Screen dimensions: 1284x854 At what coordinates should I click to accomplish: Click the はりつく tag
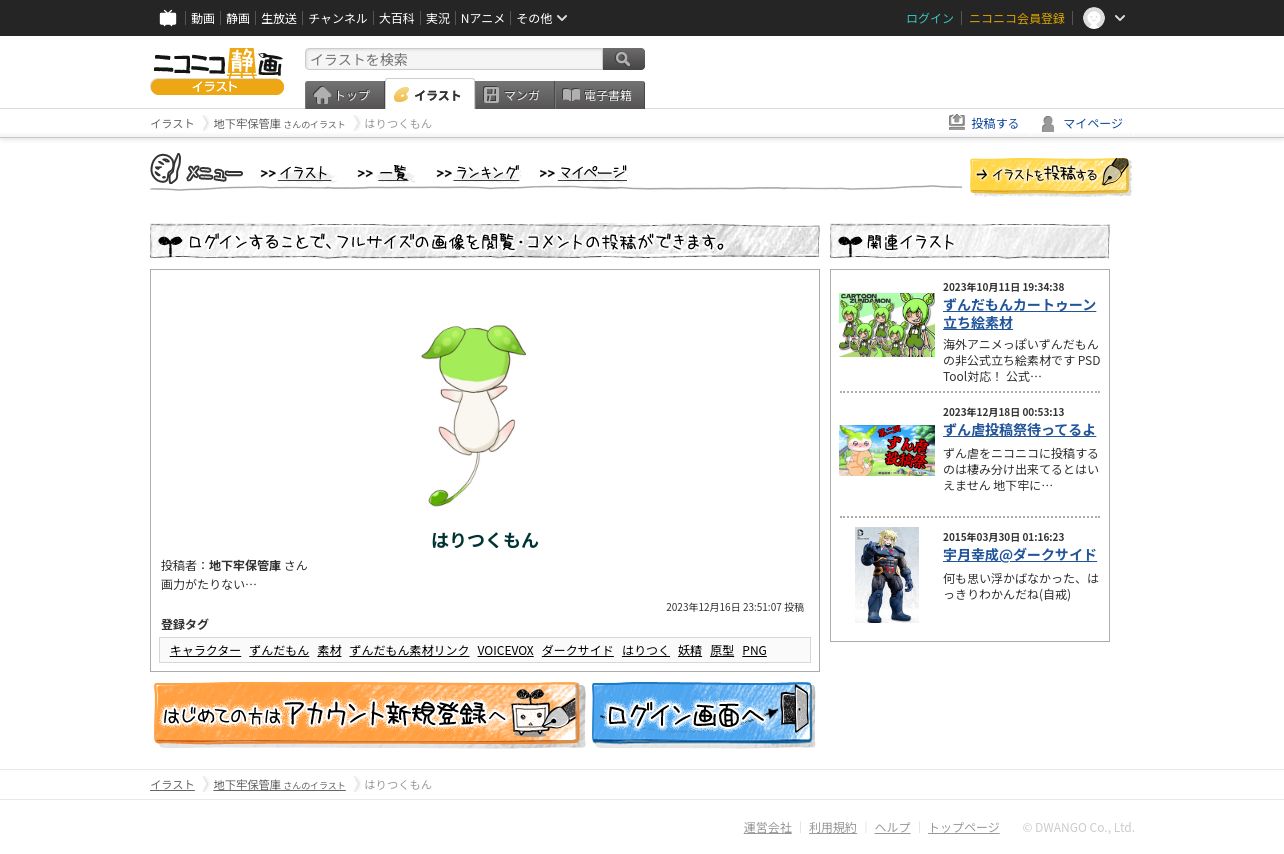[646, 650]
